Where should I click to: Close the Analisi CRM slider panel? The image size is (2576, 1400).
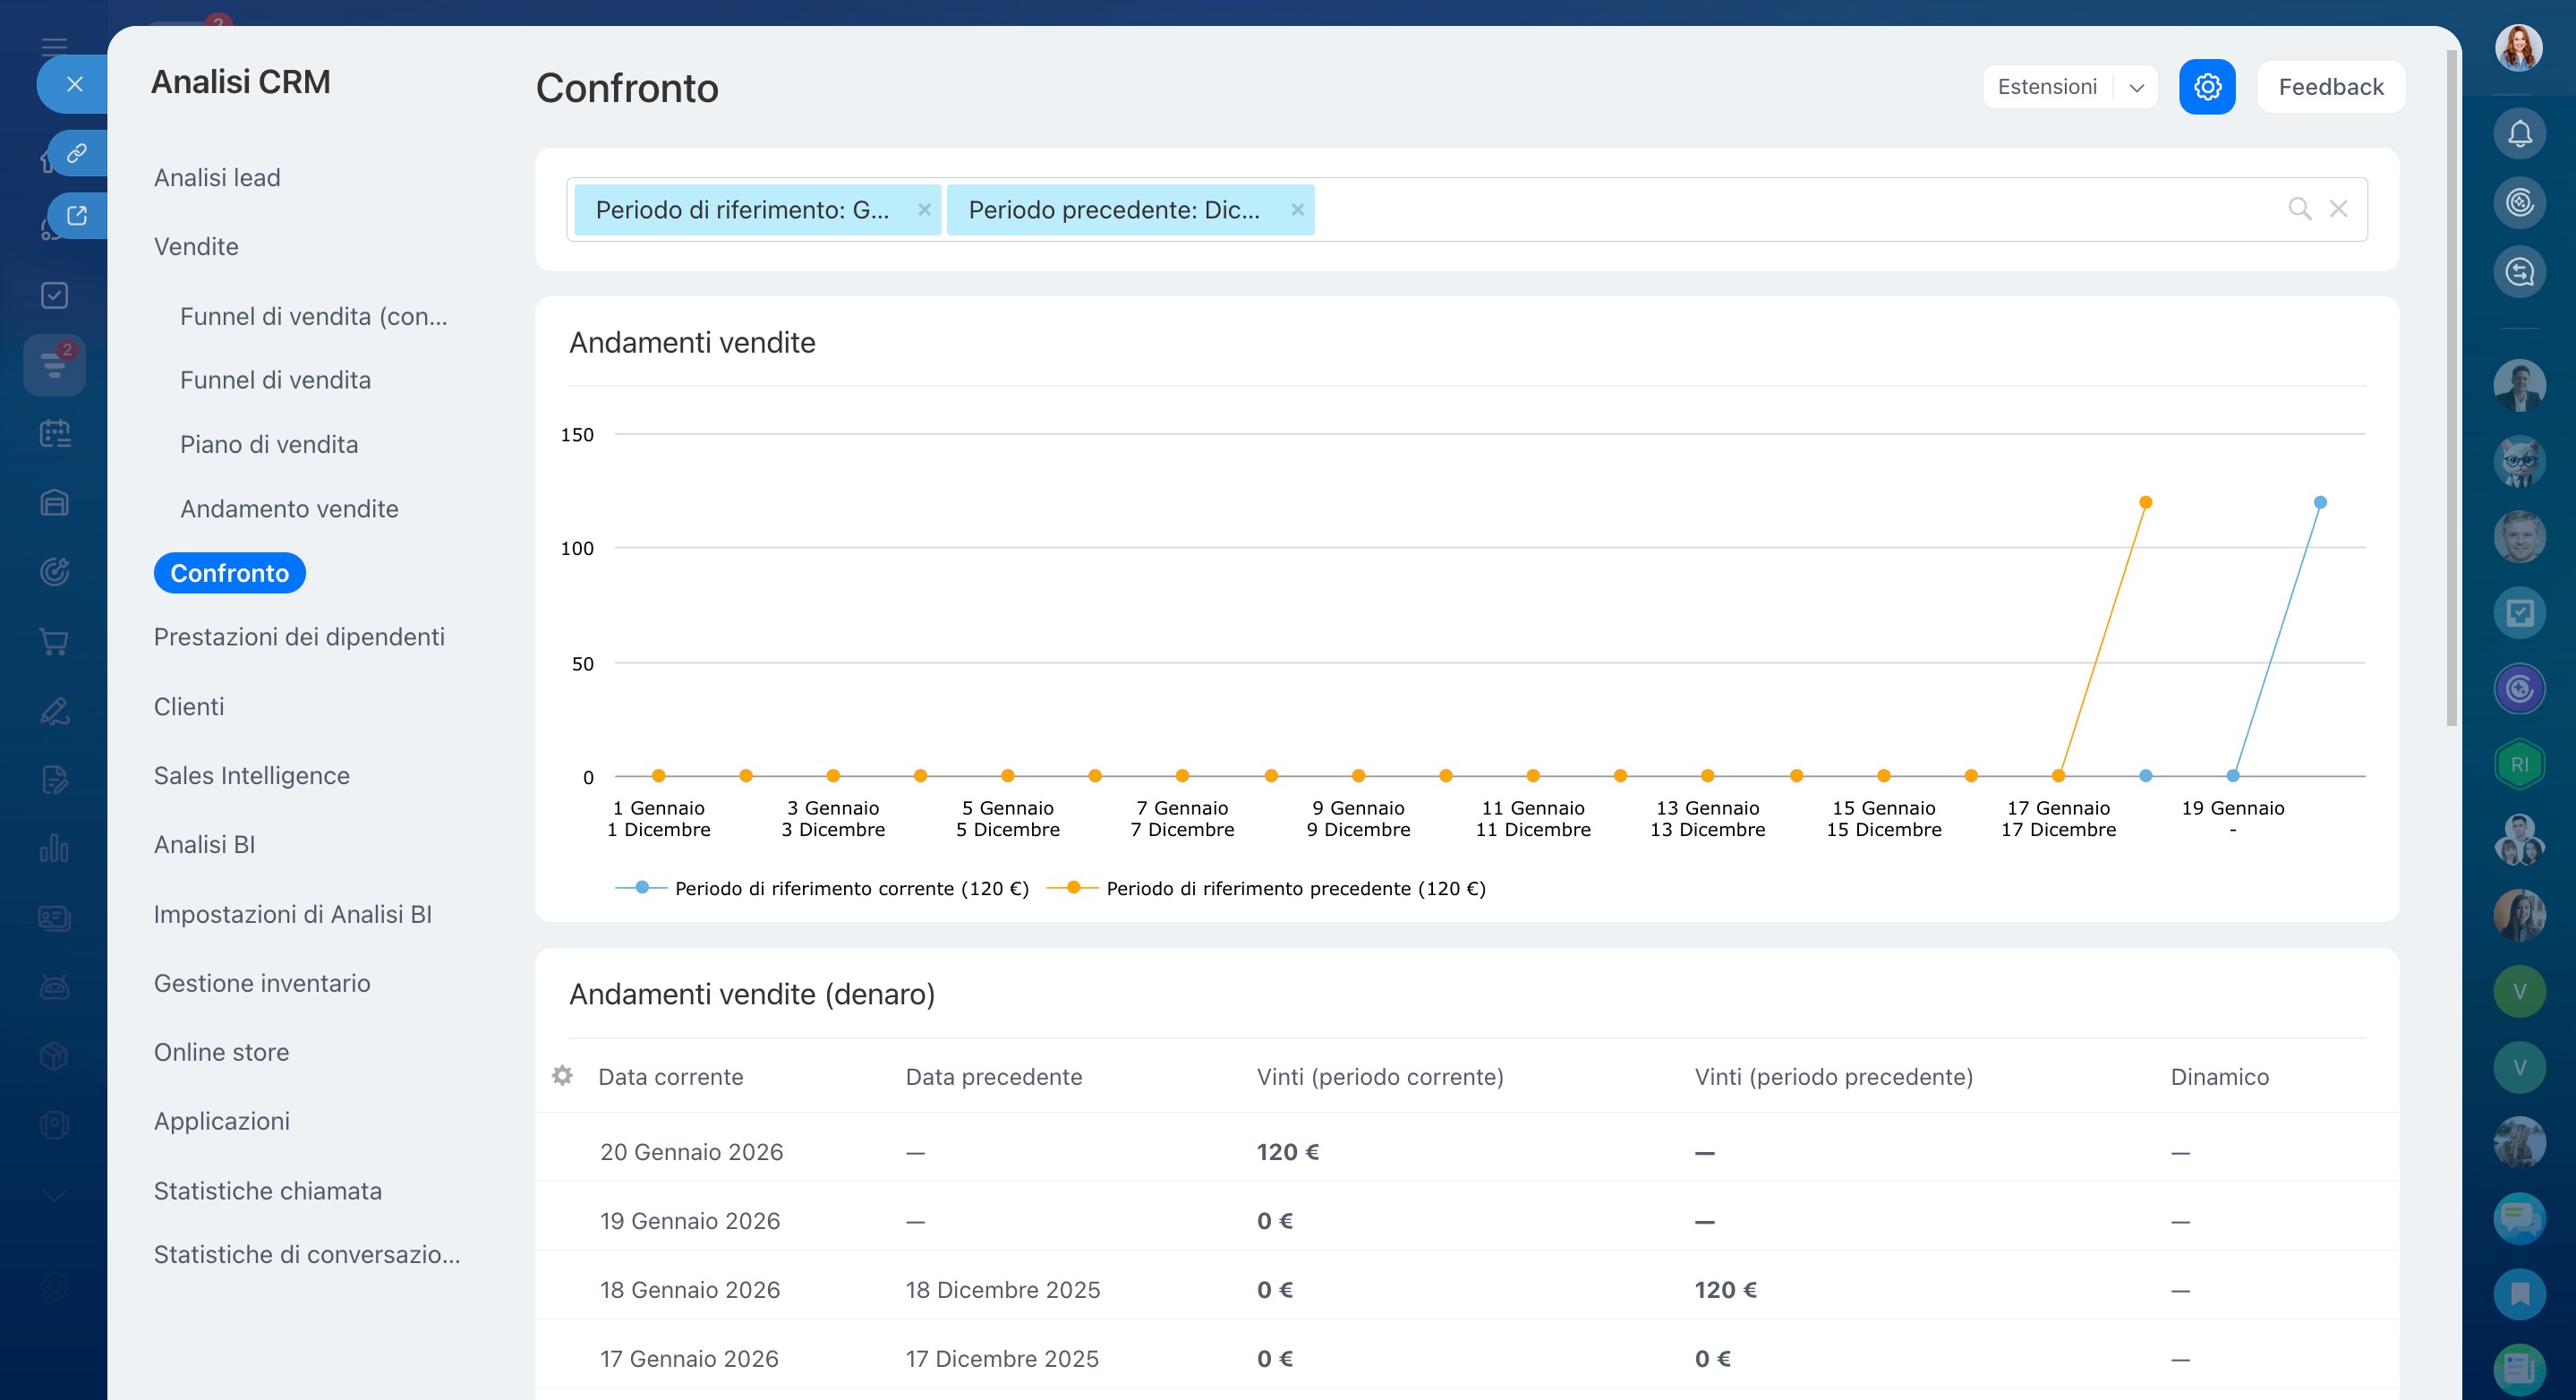tap(74, 84)
